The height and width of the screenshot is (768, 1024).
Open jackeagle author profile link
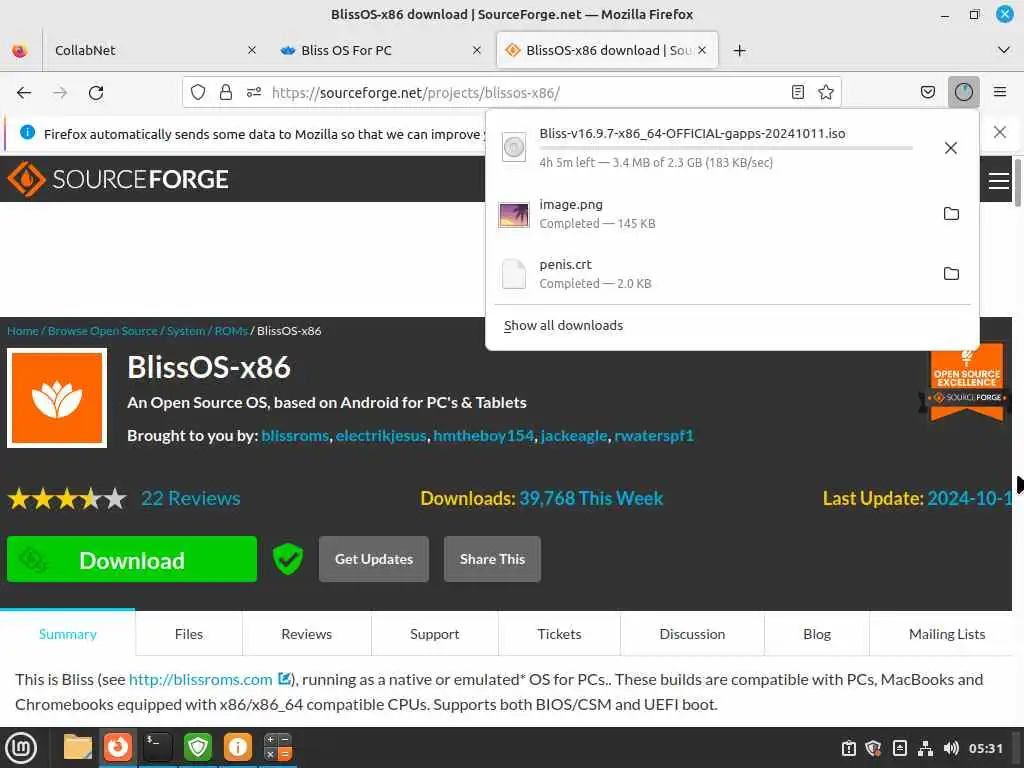(574, 436)
